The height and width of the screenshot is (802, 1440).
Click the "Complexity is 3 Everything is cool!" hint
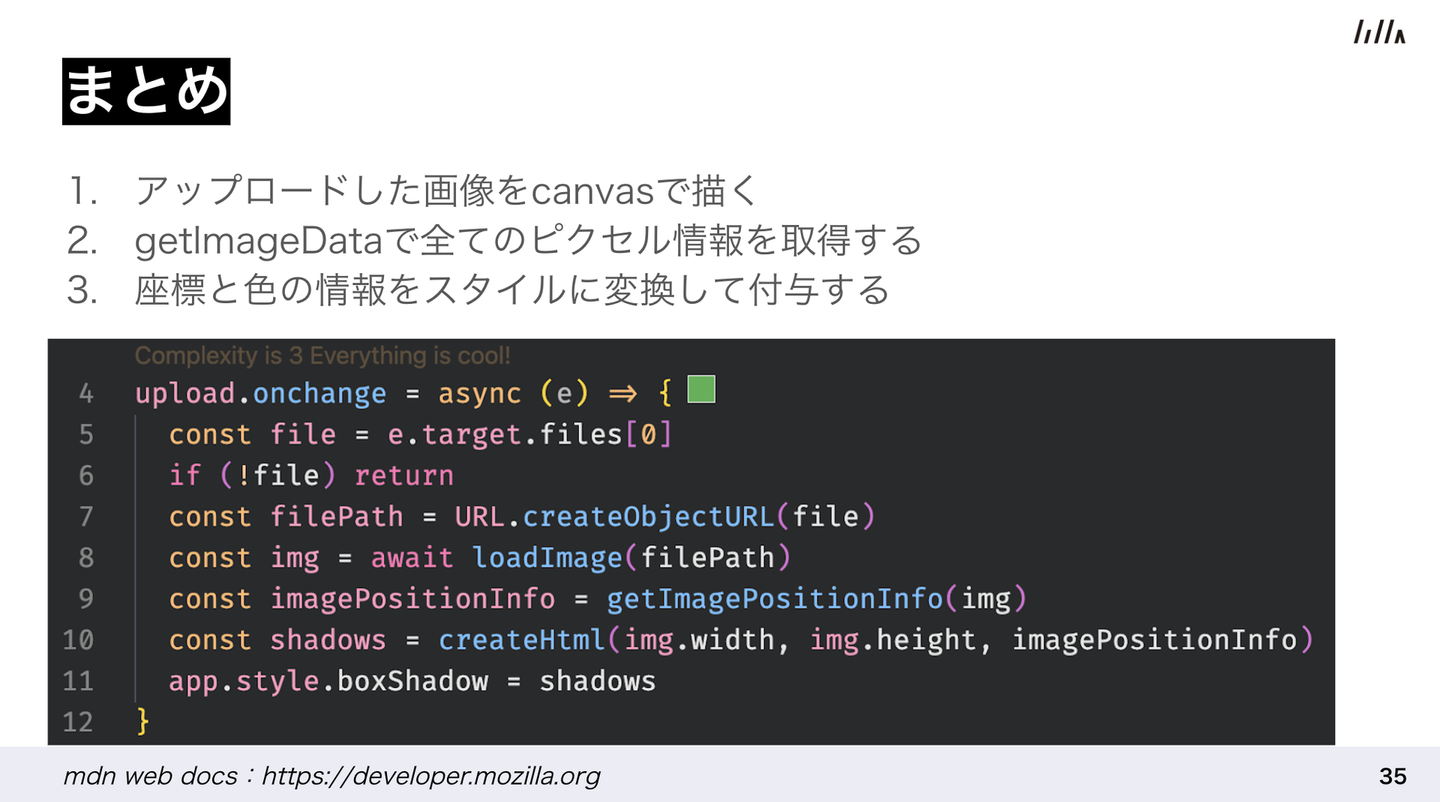point(323,356)
